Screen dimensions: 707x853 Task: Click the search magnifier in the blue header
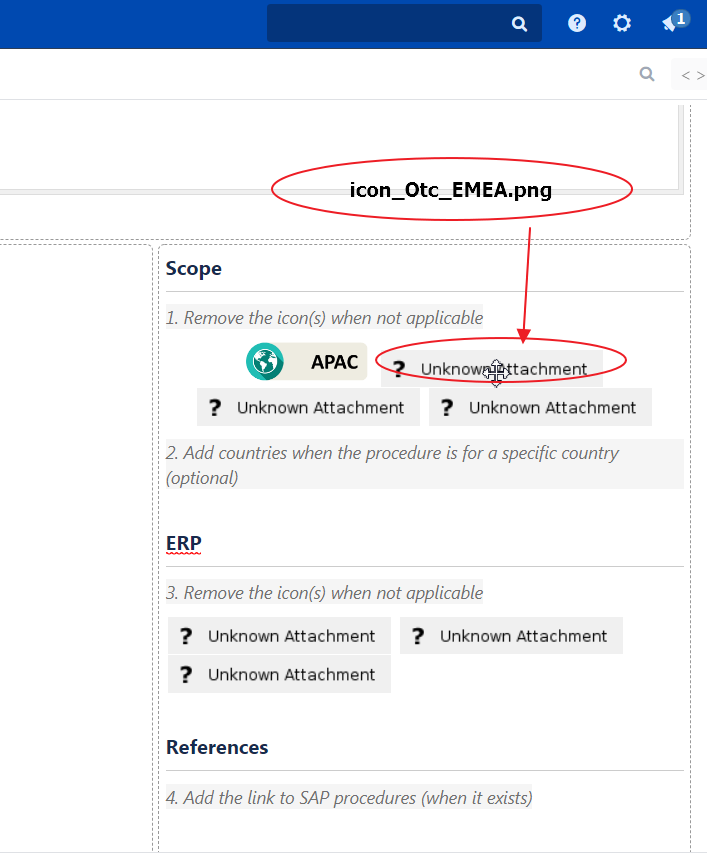coord(519,24)
